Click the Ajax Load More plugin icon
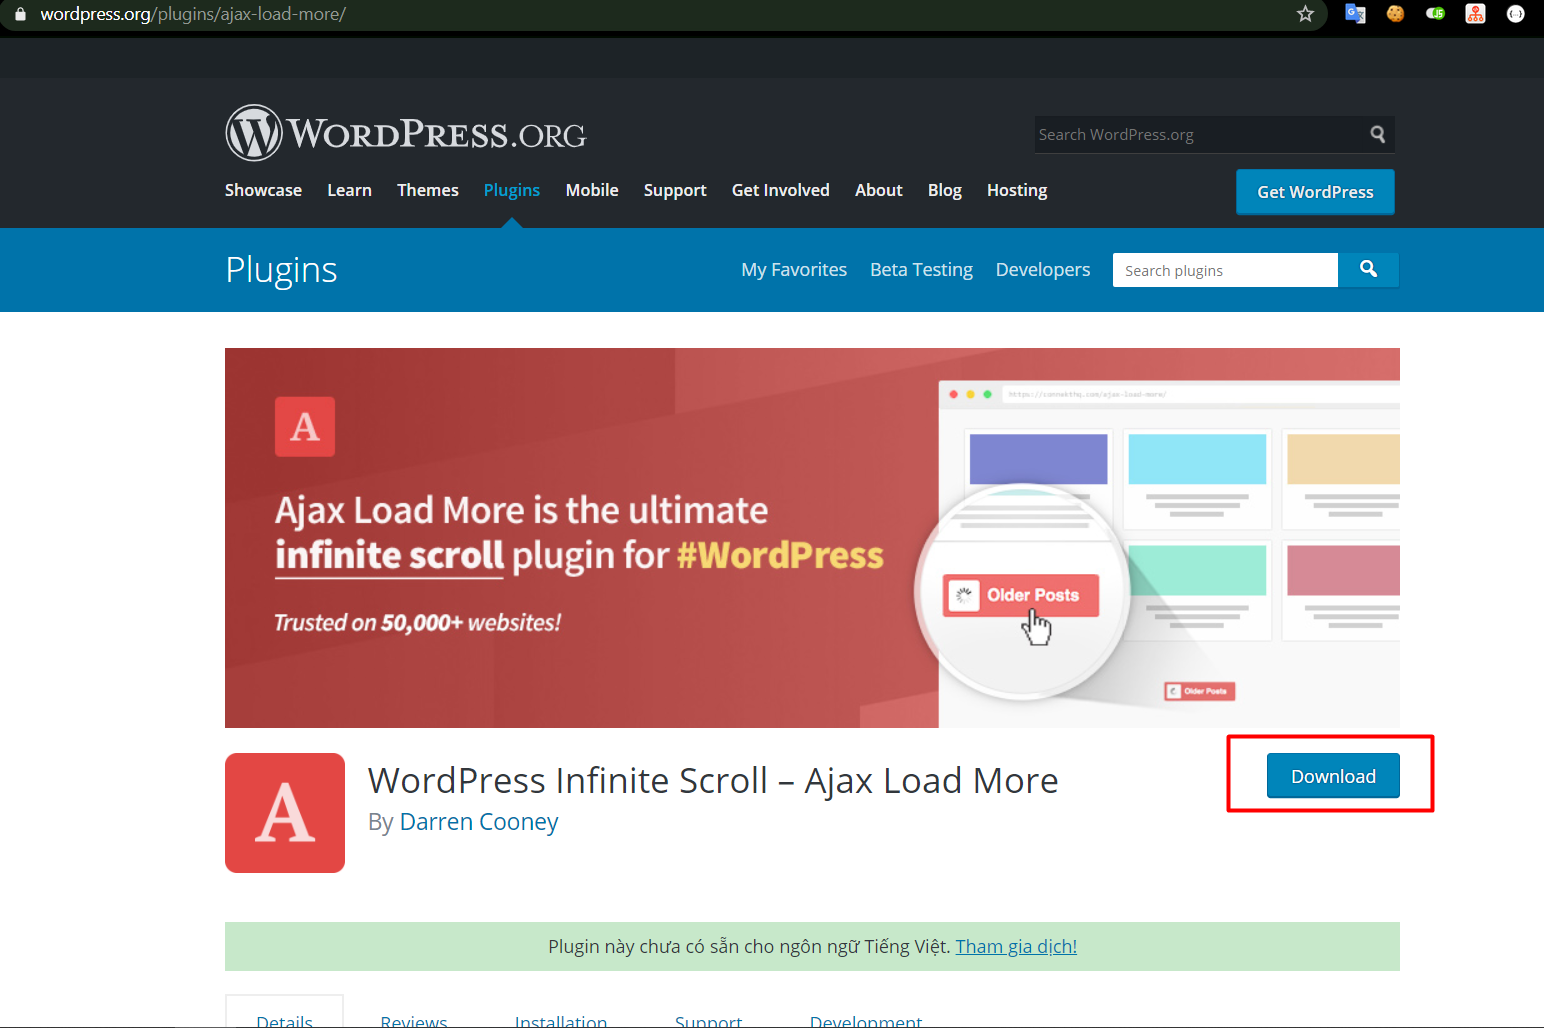The height and width of the screenshot is (1028, 1544). coord(285,813)
